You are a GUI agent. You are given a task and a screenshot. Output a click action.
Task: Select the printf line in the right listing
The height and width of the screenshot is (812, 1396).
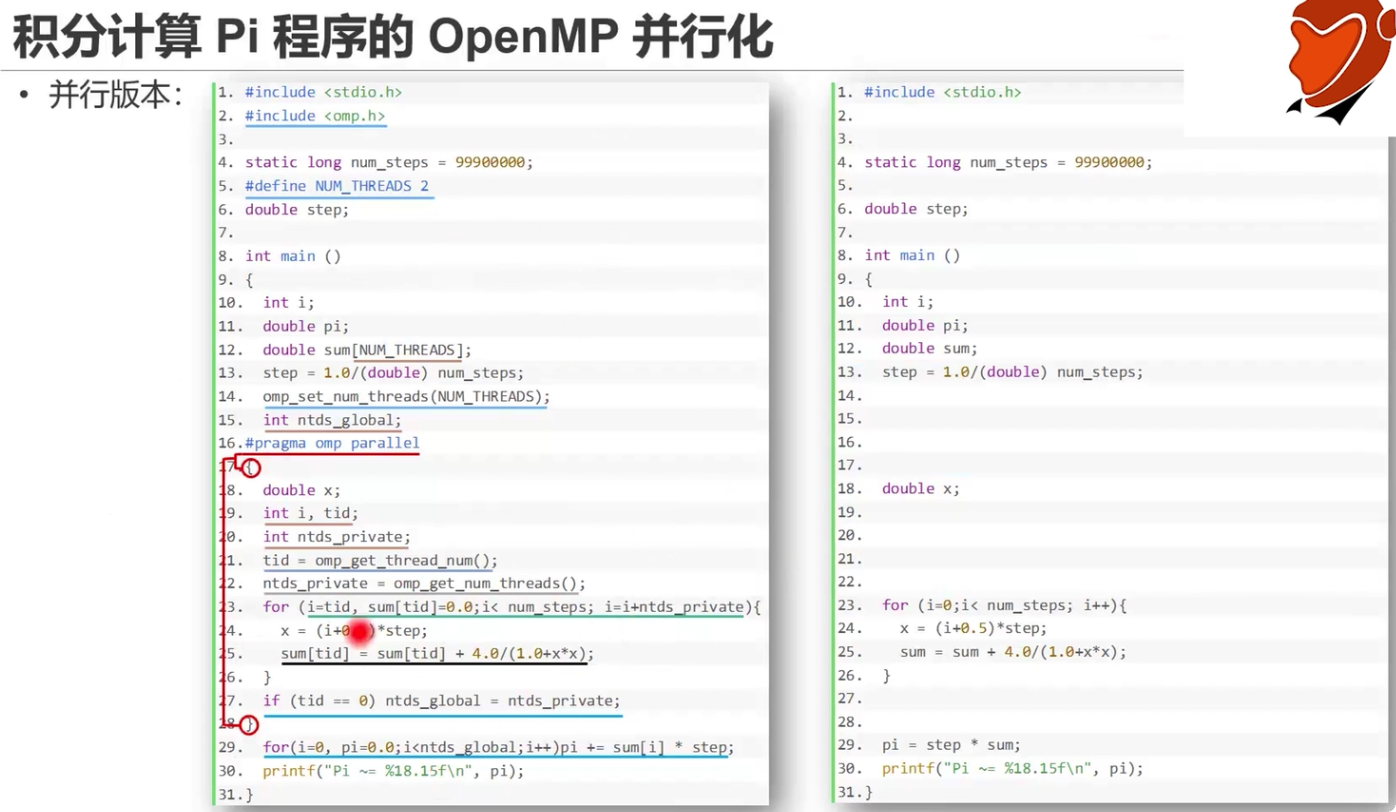point(1012,769)
